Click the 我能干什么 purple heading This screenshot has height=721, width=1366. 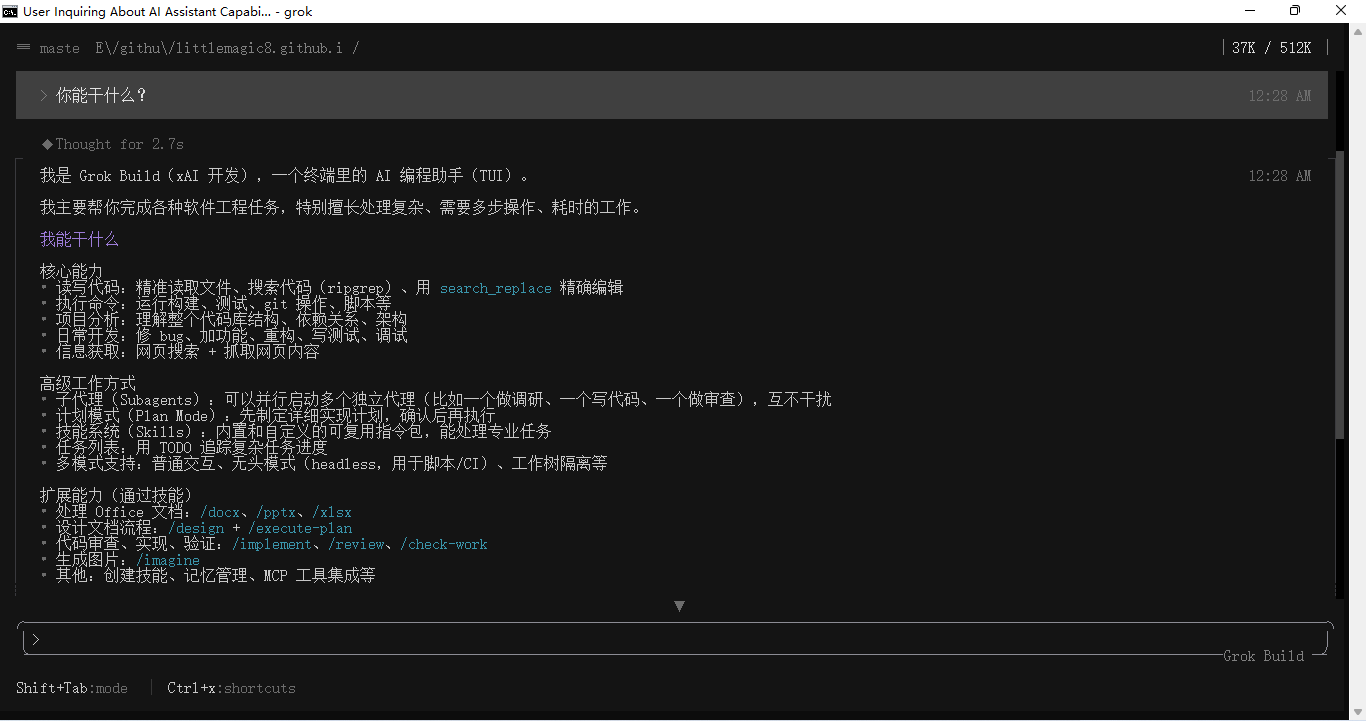tap(79, 239)
